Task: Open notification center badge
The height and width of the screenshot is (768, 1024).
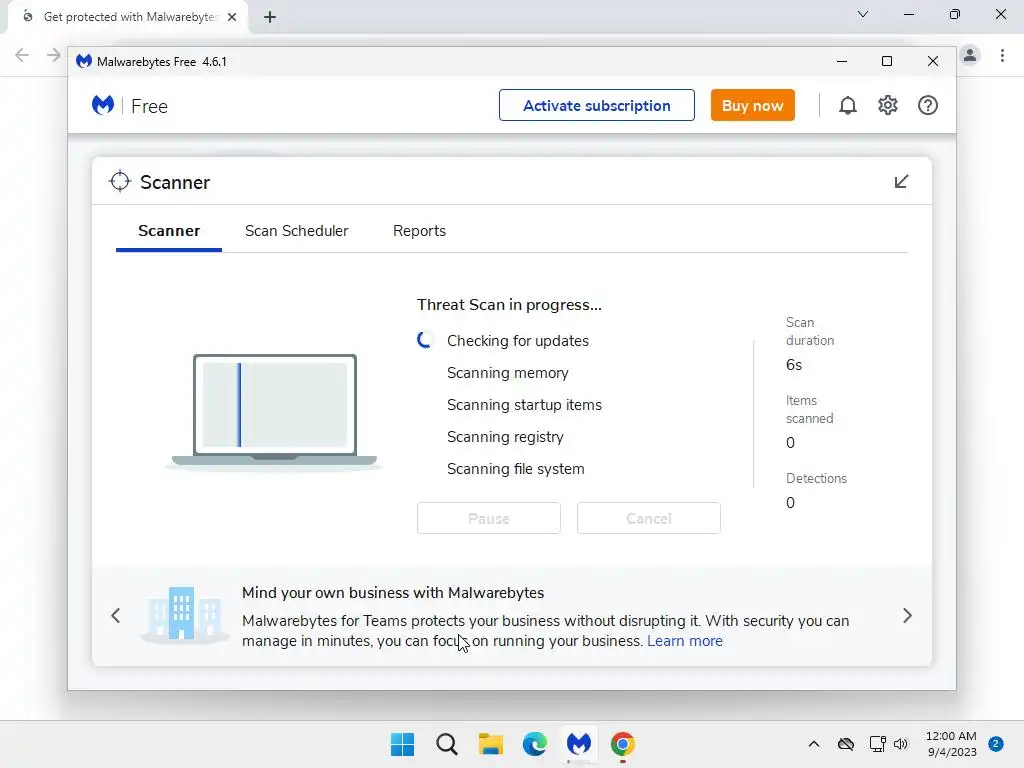Action: click(x=995, y=744)
